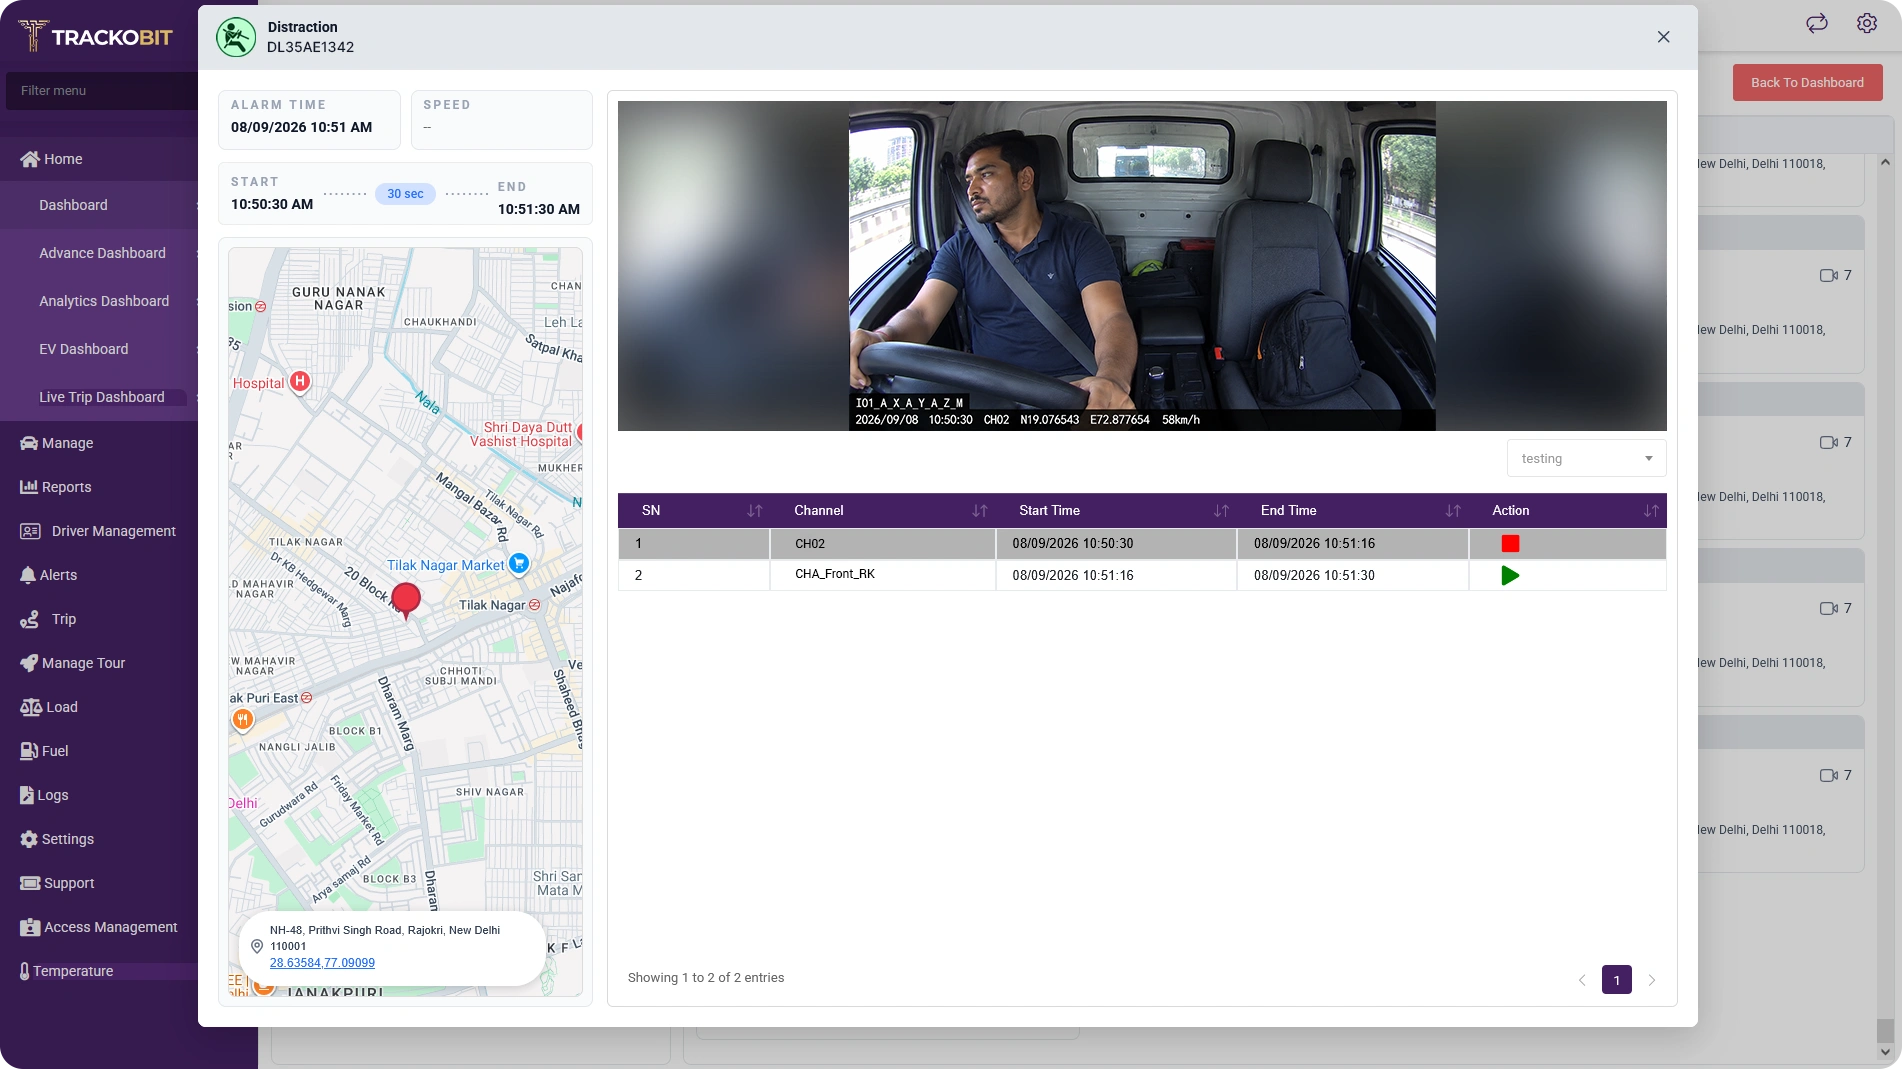
Task: Select table cell CHA_Front_RK
Action: [x=882, y=575]
